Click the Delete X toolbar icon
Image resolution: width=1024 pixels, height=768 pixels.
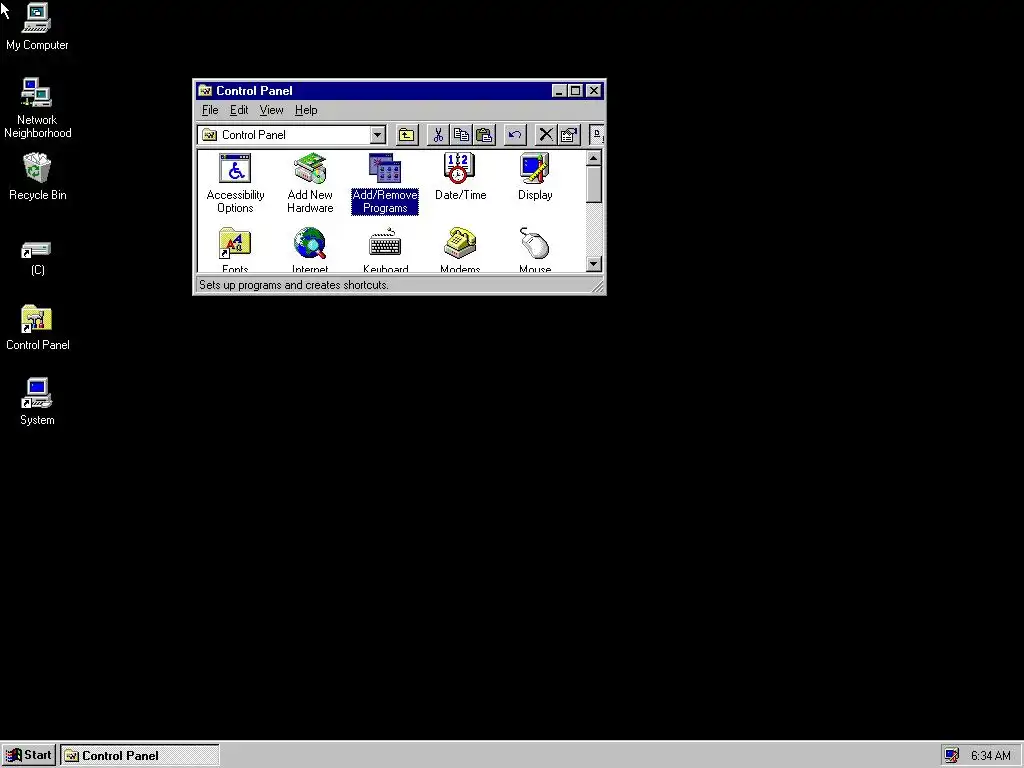545,135
